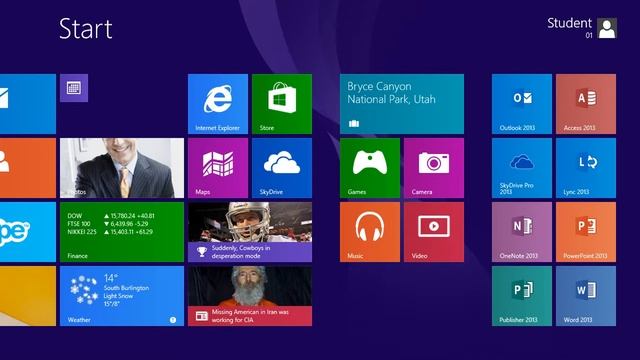This screenshot has width=640, height=360.
Task: Open the Missing American in Iran news story
Action: pyautogui.click(x=250, y=296)
